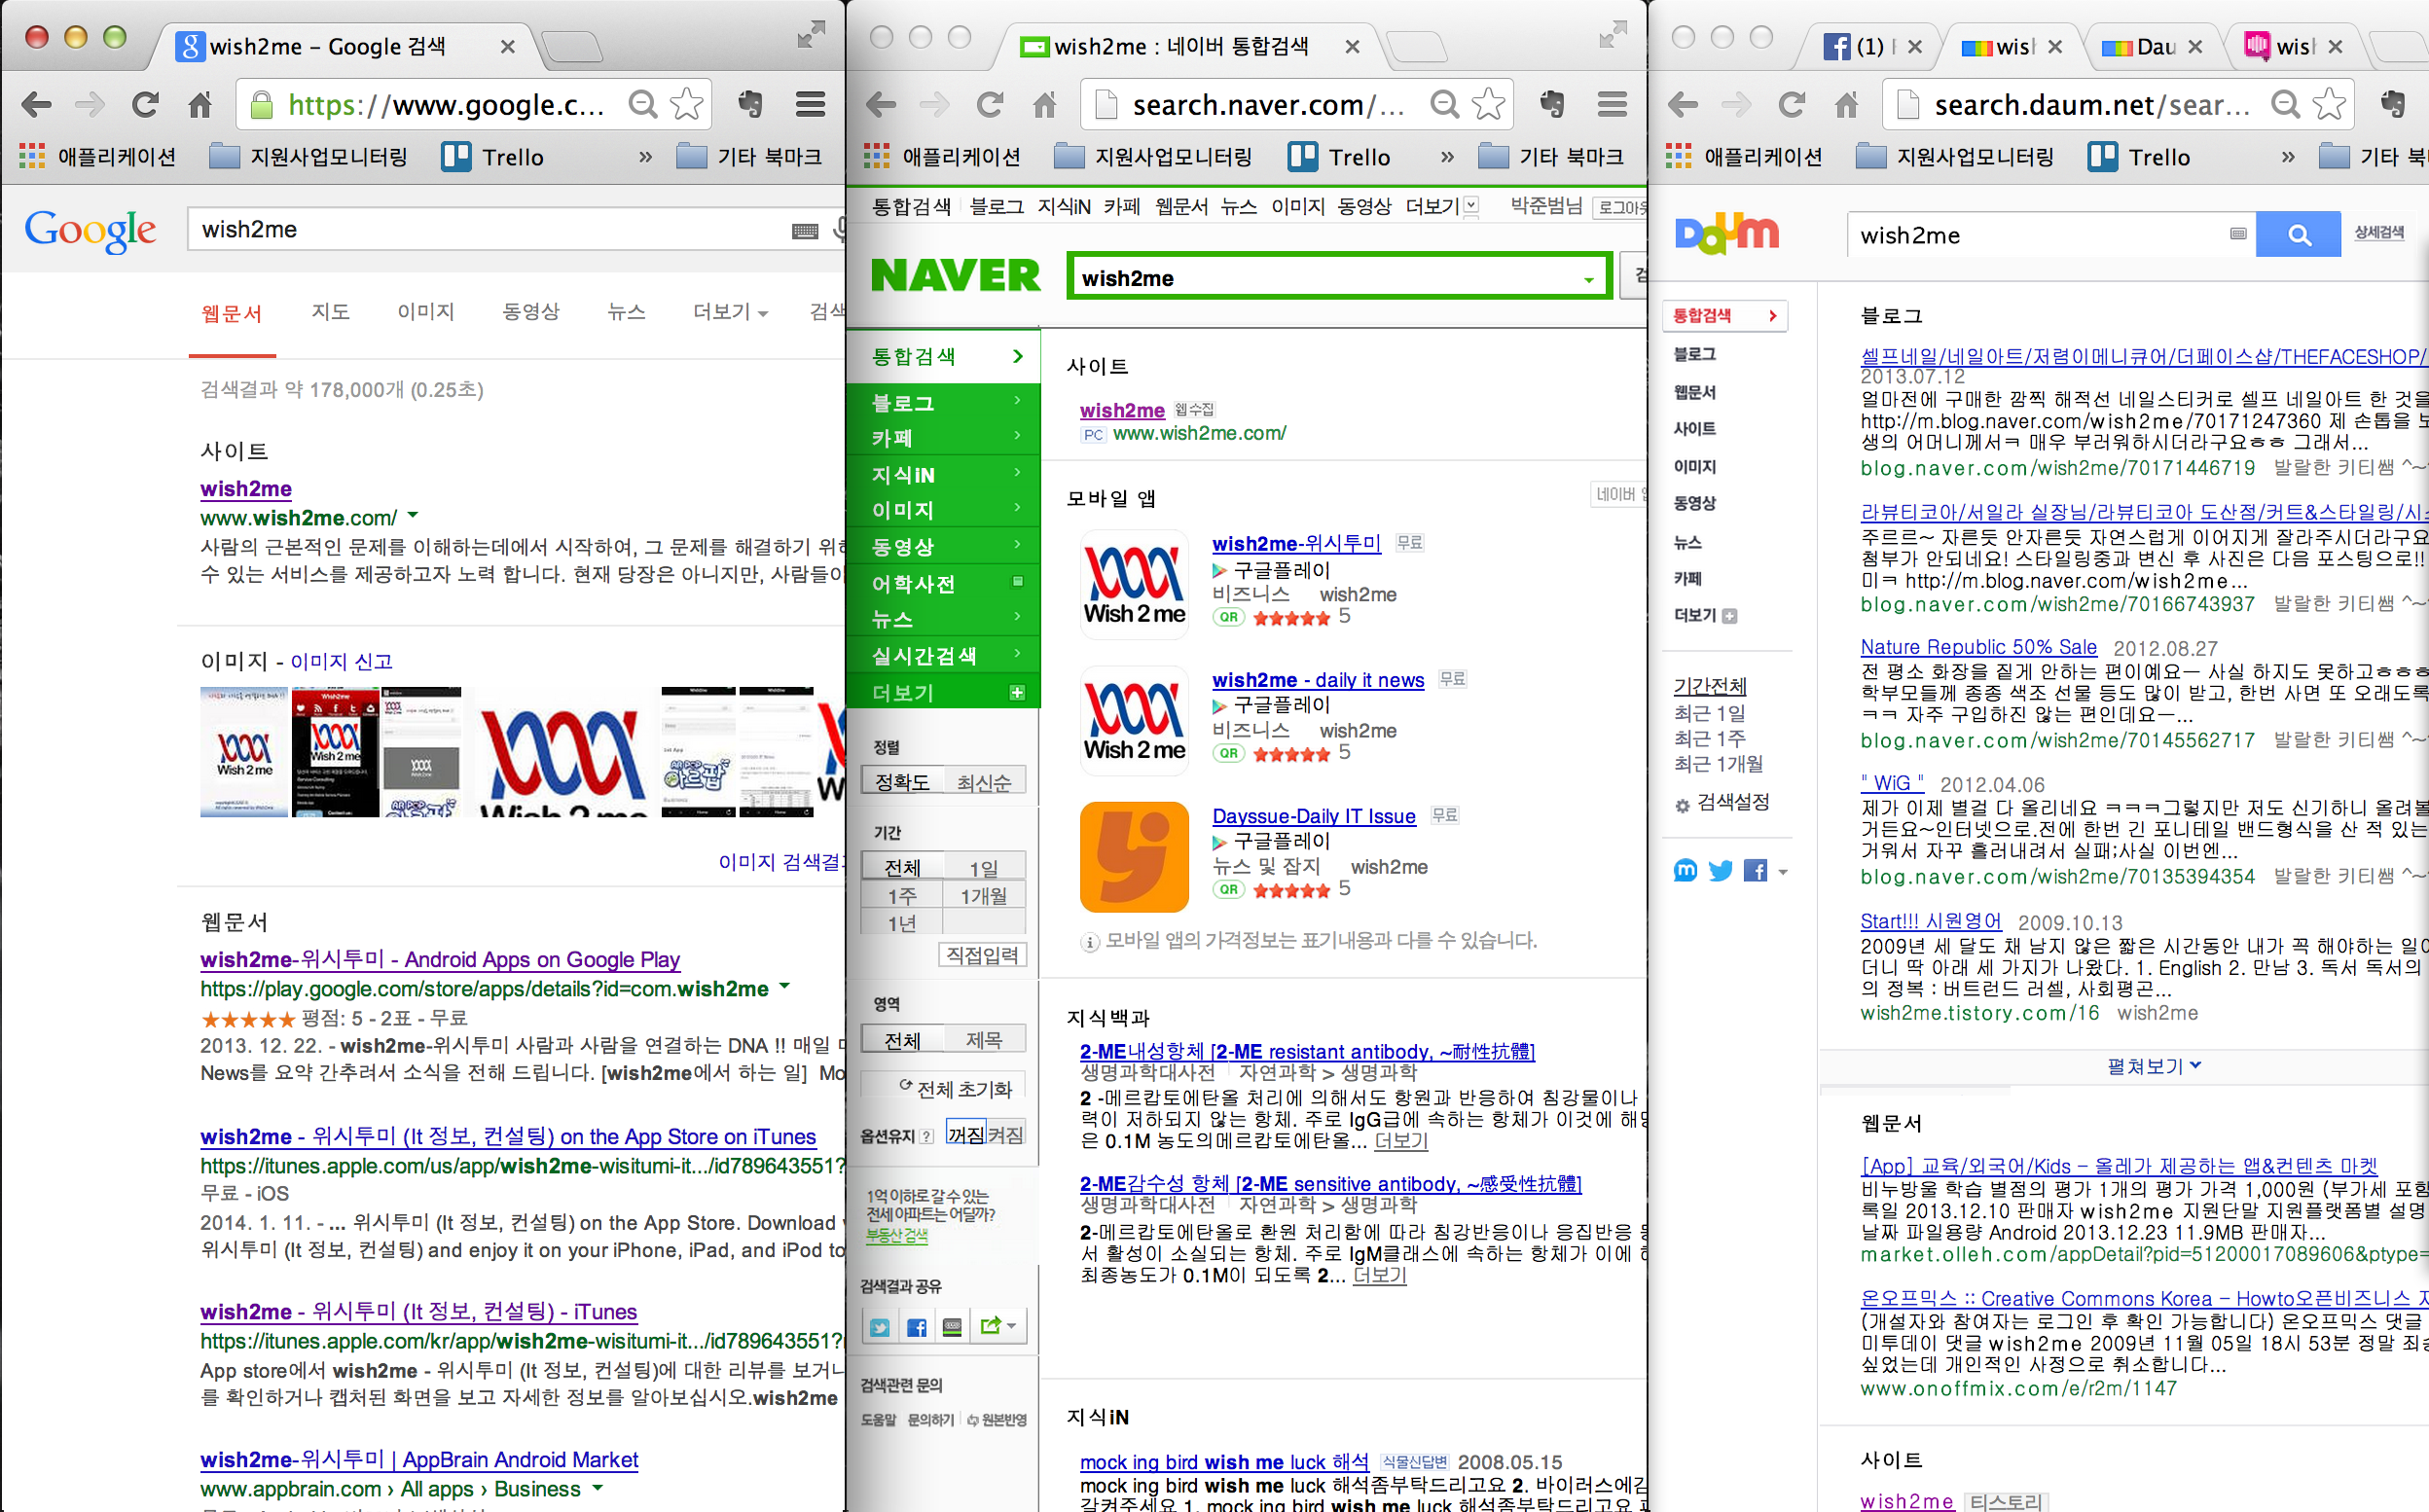Expand Daum blog results with 펼쳐보기
Viewport: 2429px width, 1512px height.
pyautogui.click(x=2153, y=1067)
